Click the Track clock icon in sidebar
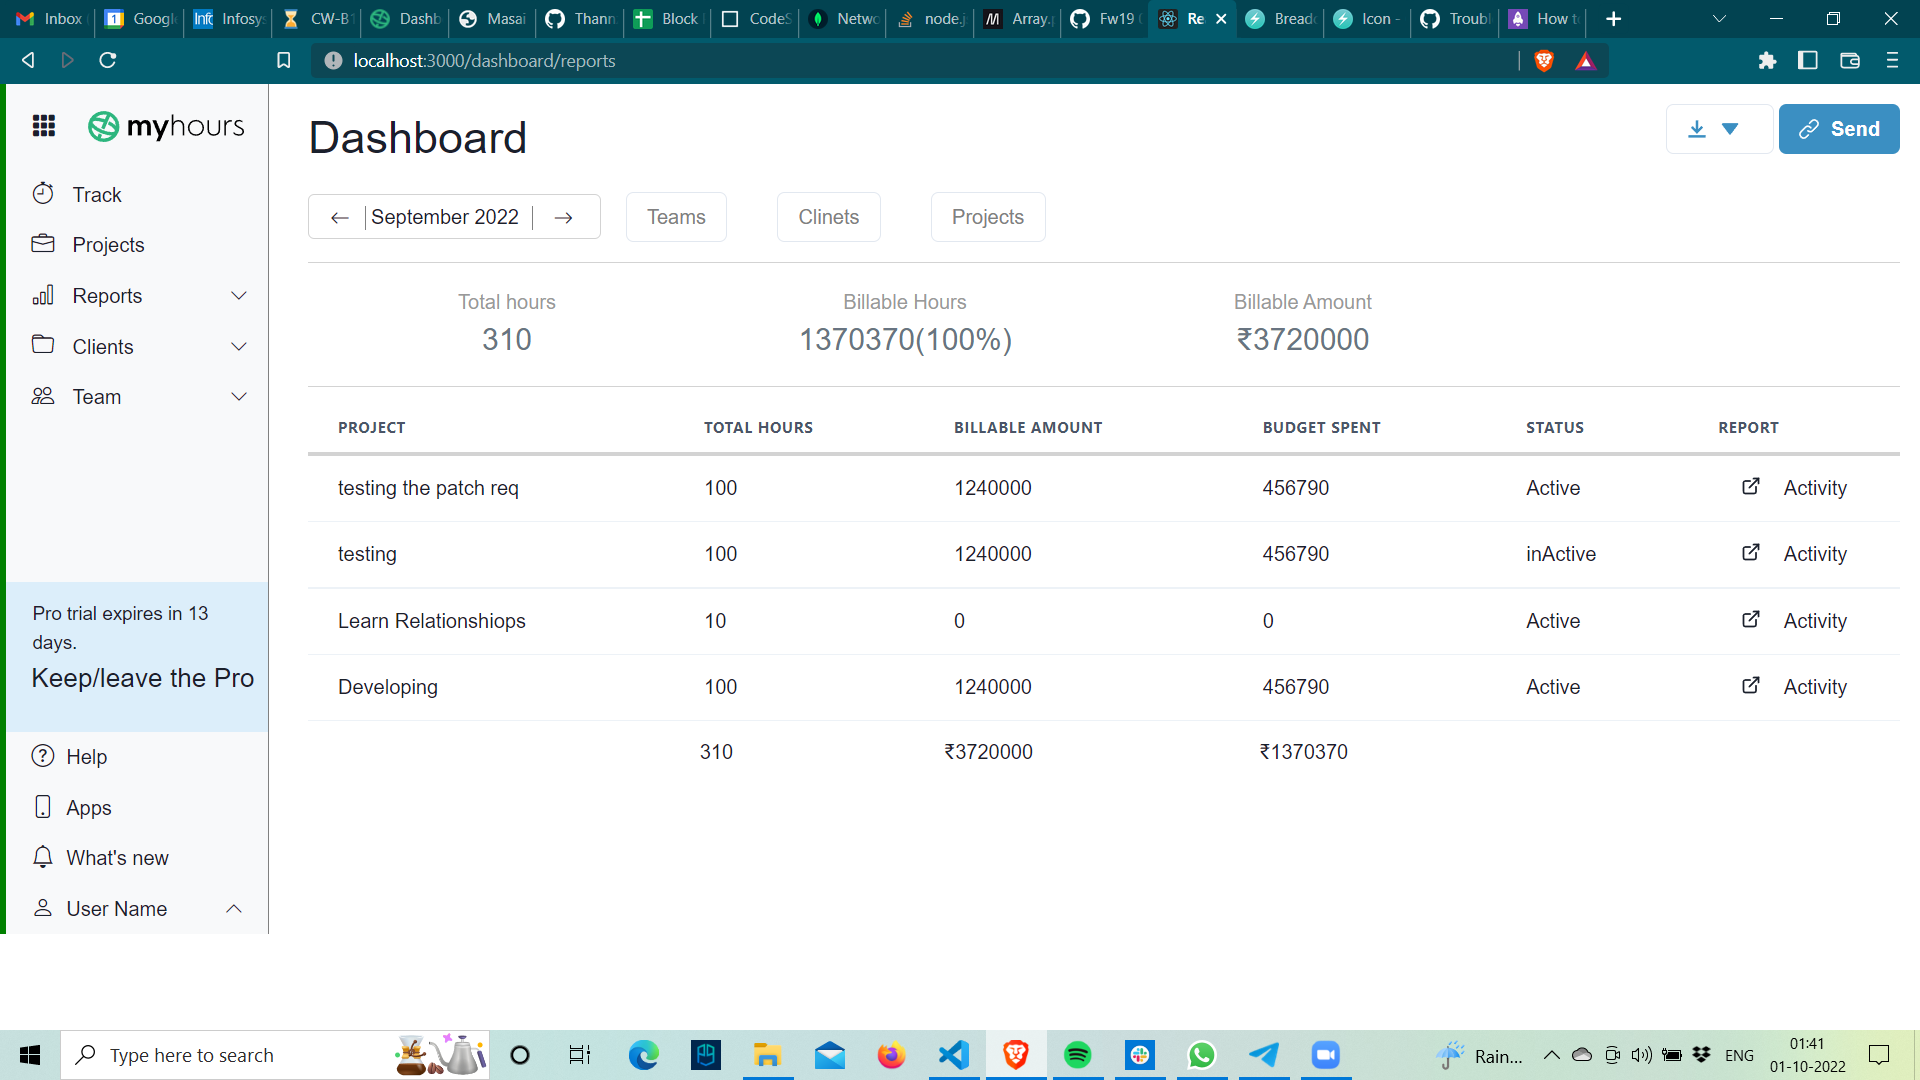This screenshot has width=1920, height=1080. click(x=43, y=194)
